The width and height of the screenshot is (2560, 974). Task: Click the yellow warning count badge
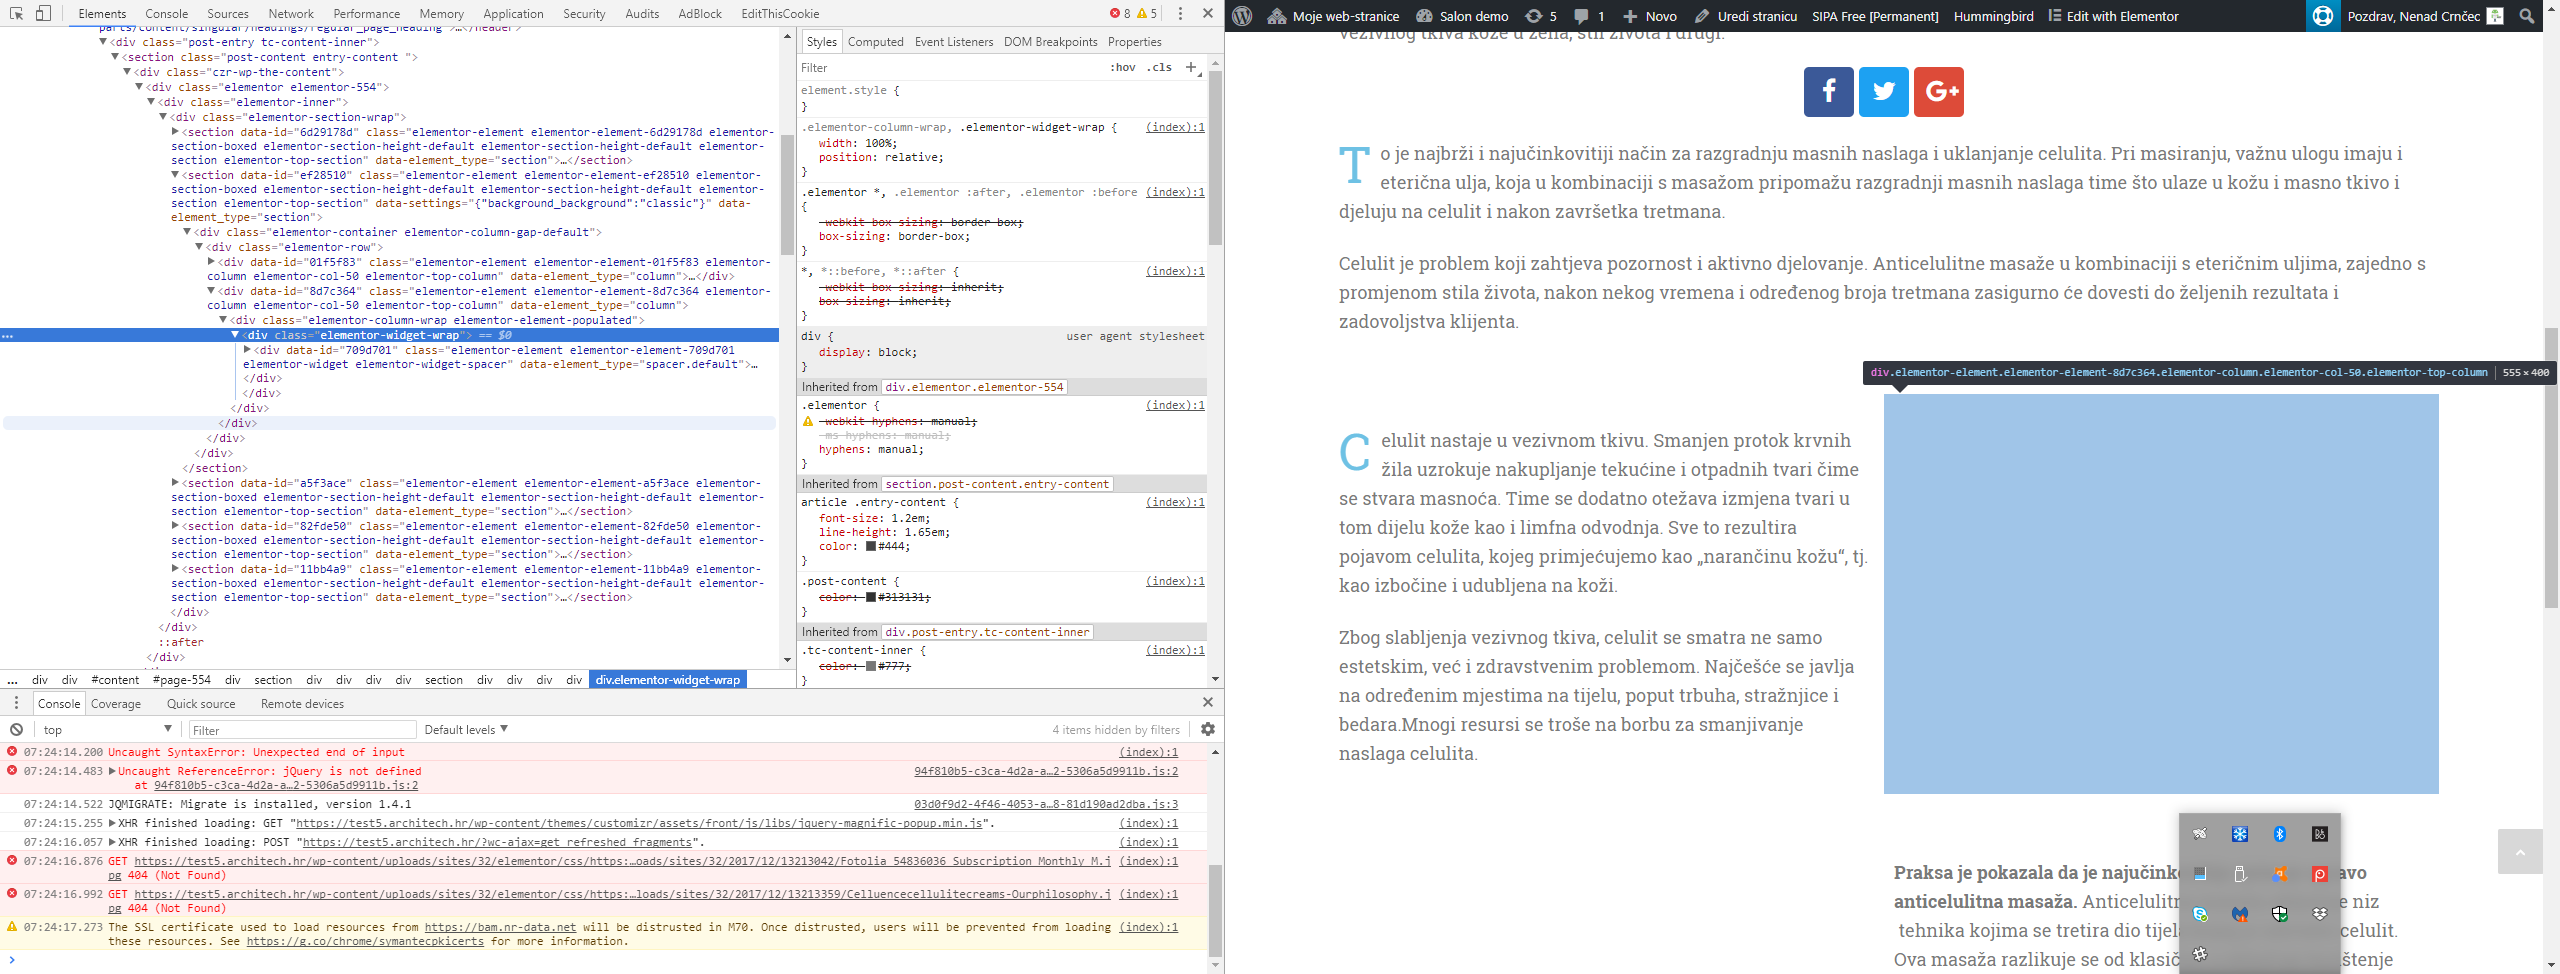(1147, 13)
